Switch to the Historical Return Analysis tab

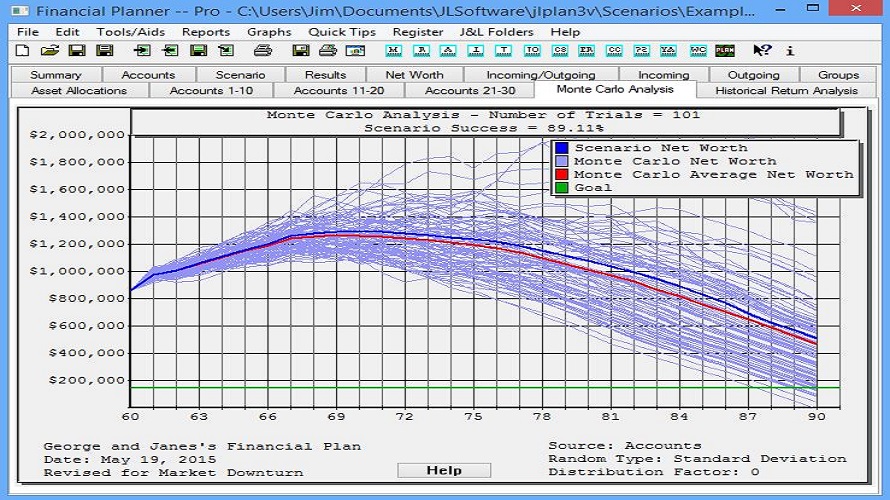(x=786, y=90)
